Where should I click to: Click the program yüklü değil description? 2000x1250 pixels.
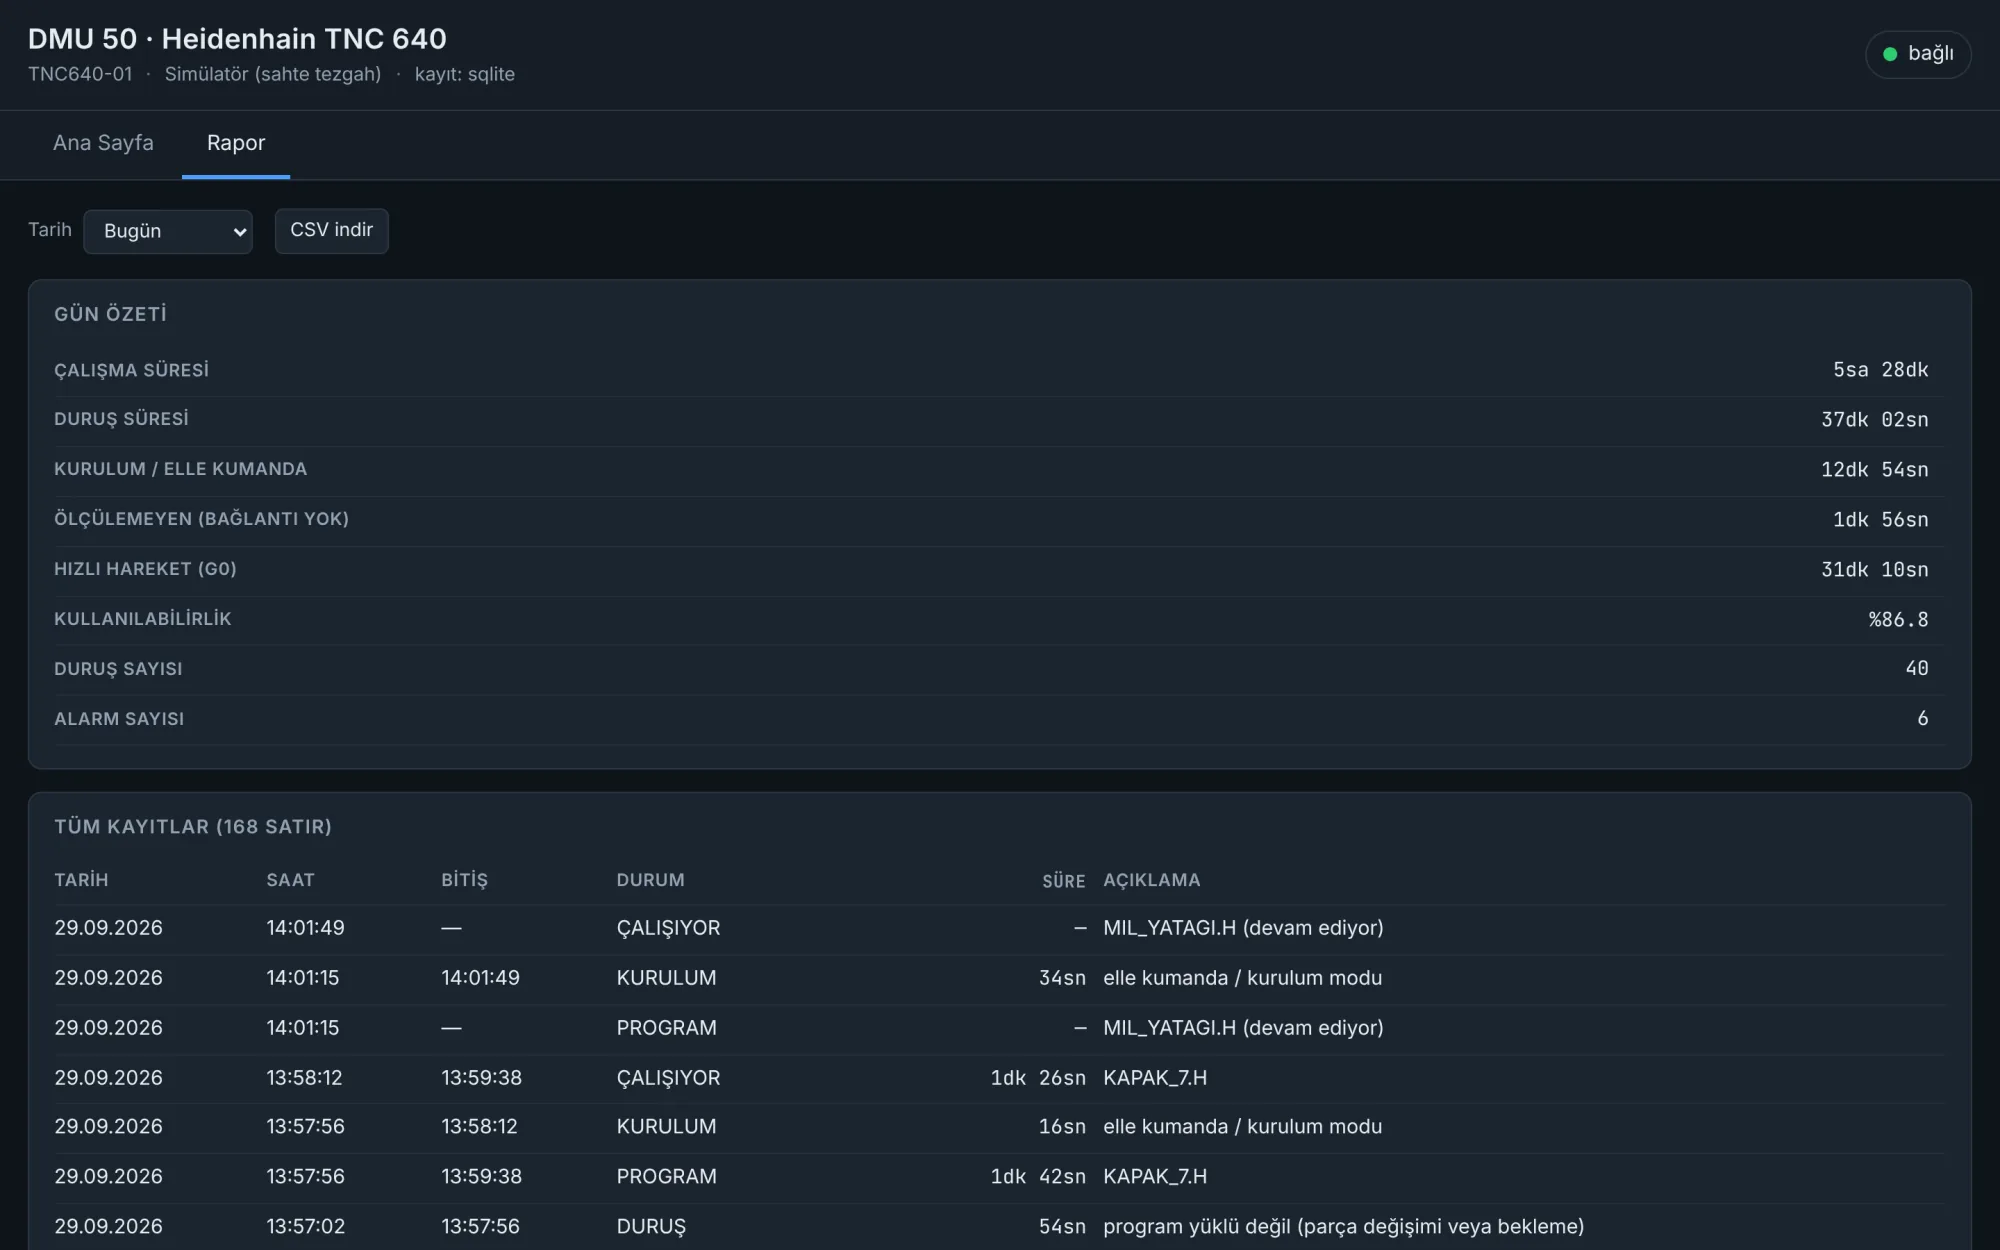point(1343,1227)
